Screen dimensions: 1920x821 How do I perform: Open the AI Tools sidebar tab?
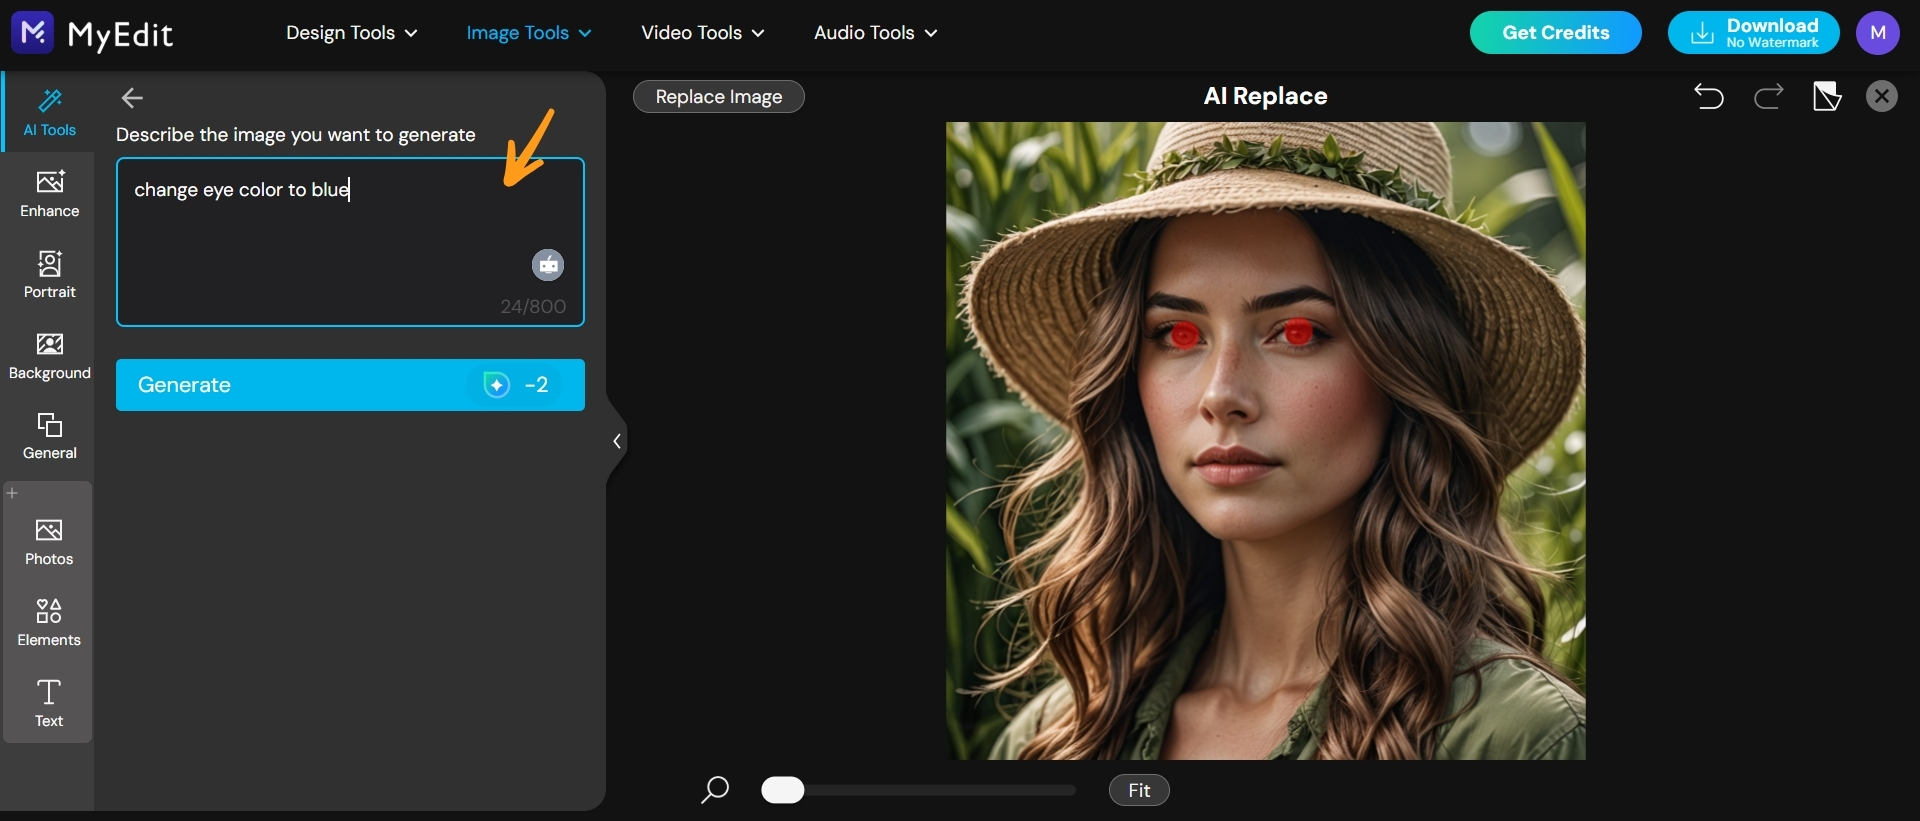(x=49, y=112)
